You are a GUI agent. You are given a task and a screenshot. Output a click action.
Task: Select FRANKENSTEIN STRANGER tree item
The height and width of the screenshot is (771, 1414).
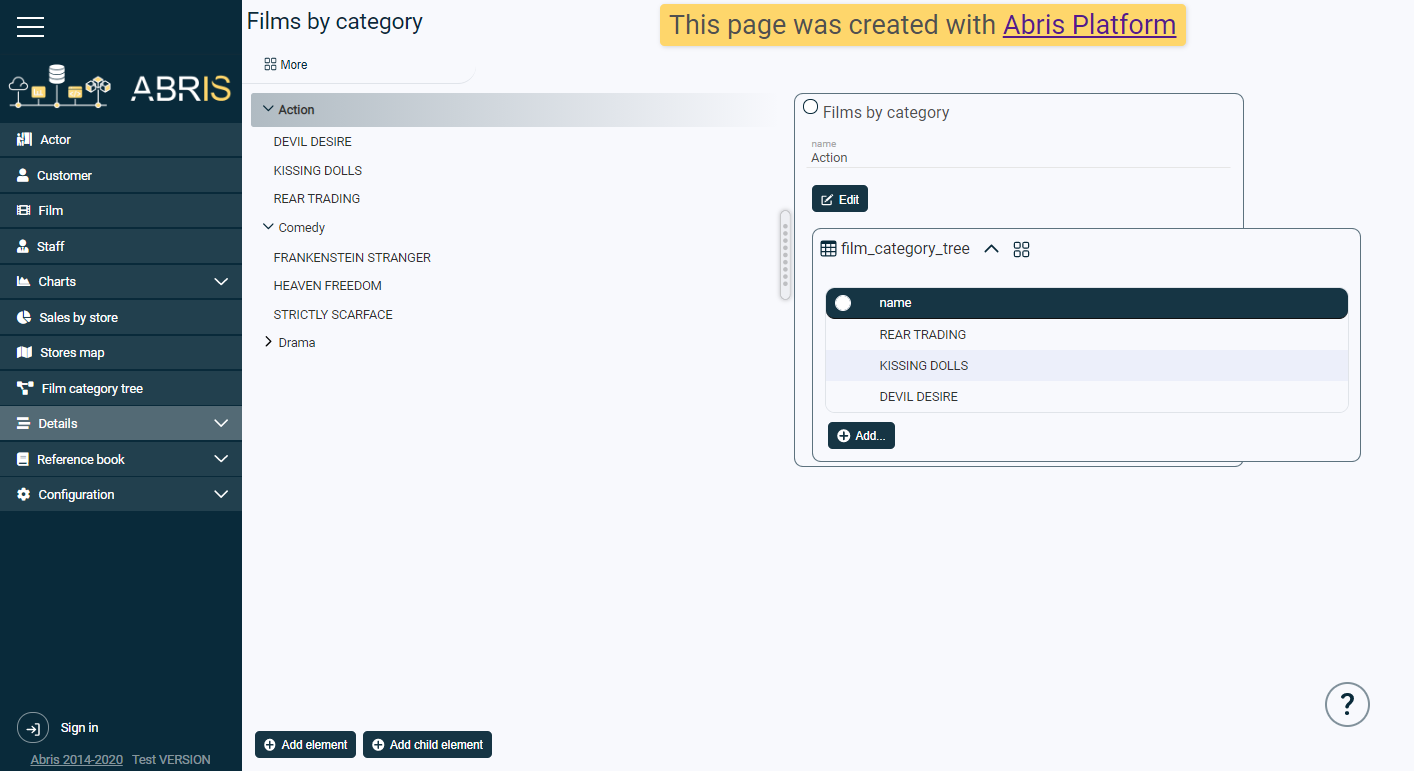click(352, 258)
